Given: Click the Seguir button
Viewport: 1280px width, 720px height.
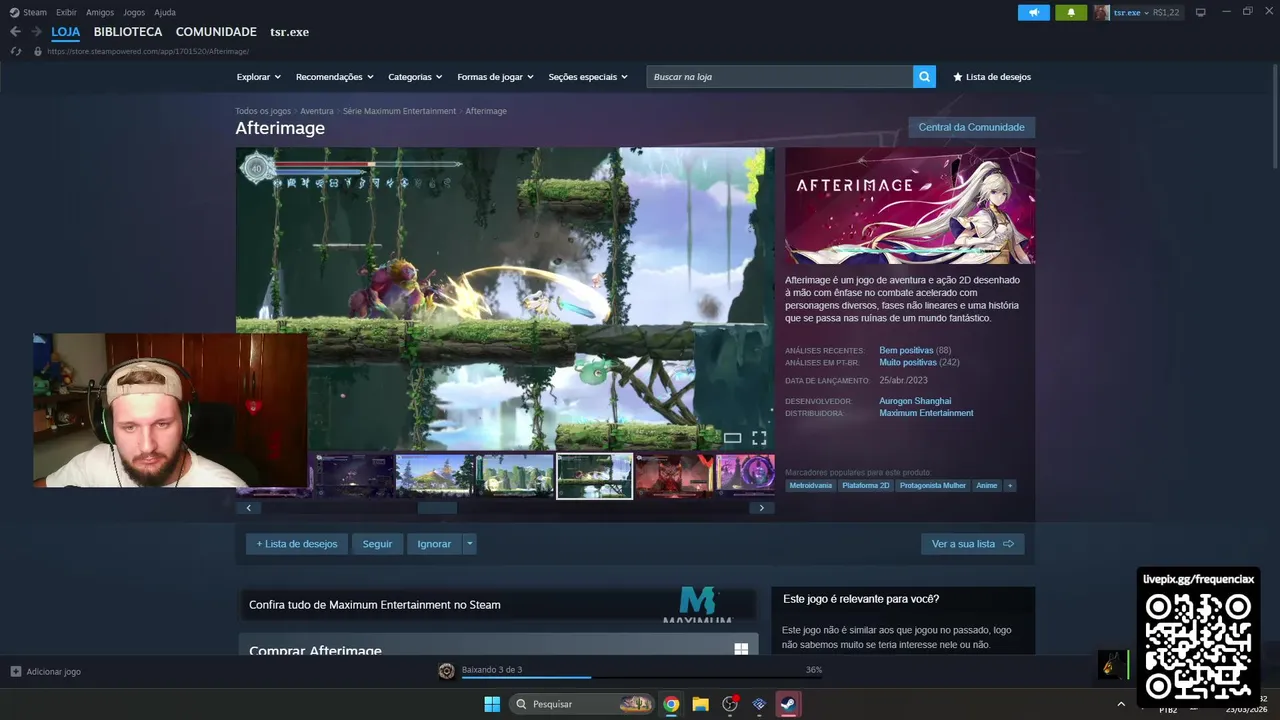Looking at the screenshot, I should point(377,544).
